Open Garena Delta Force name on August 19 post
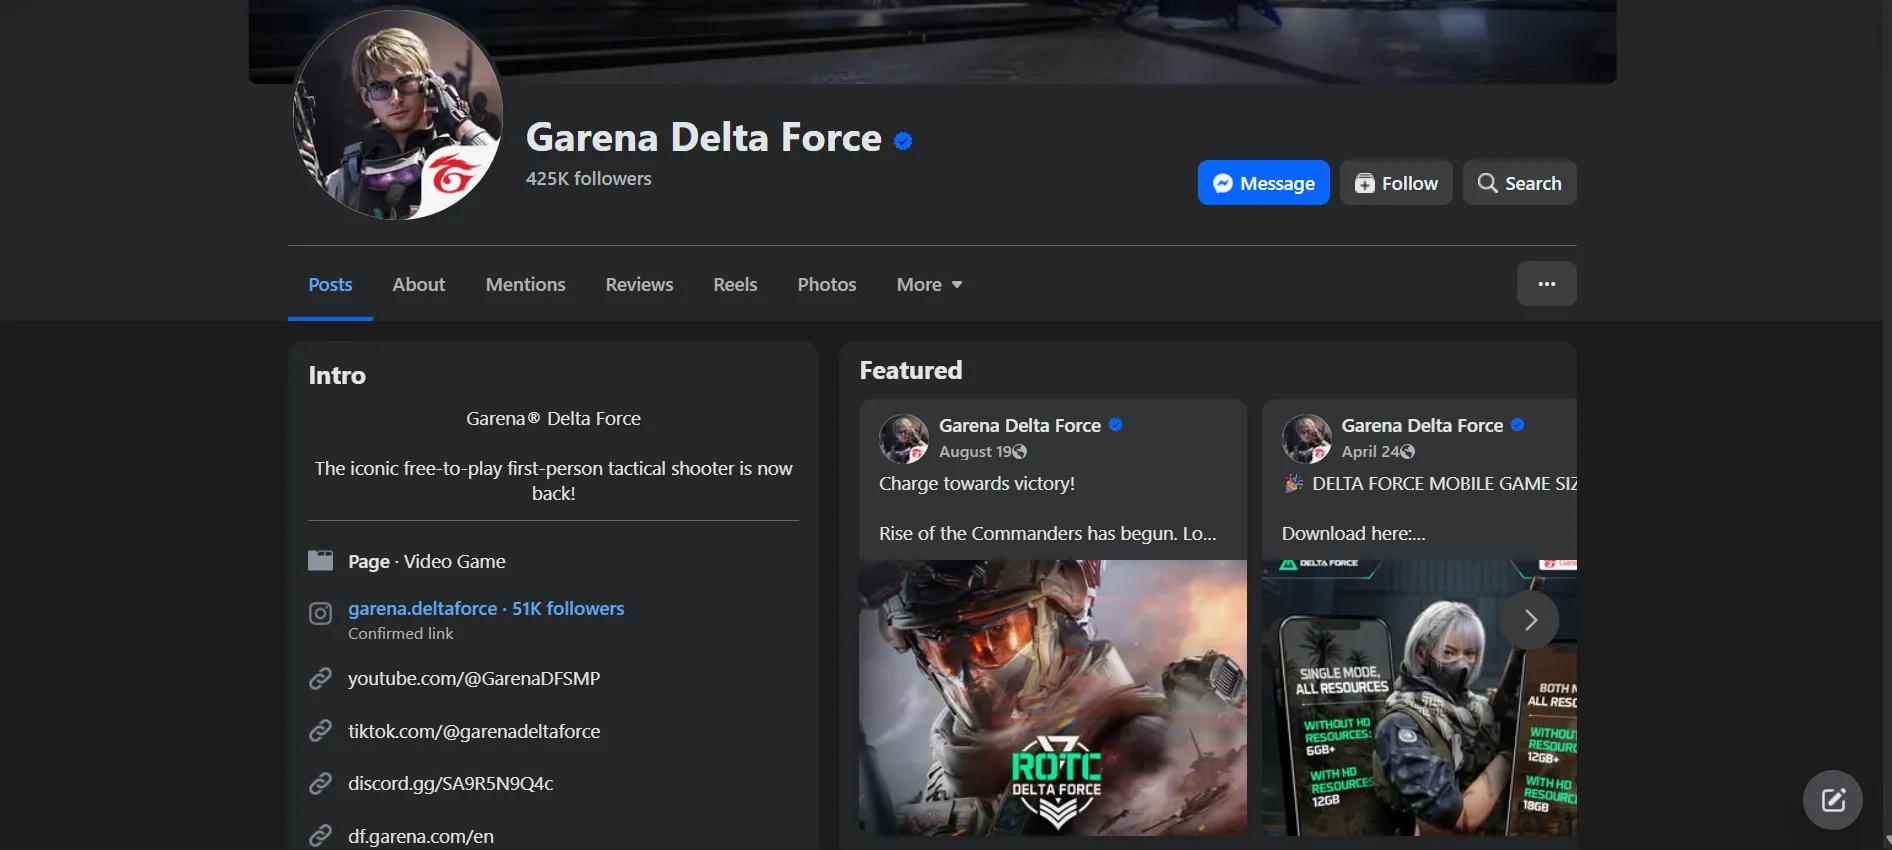Image resolution: width=1892 pixels, height=850 pixels. [1019, 425]
